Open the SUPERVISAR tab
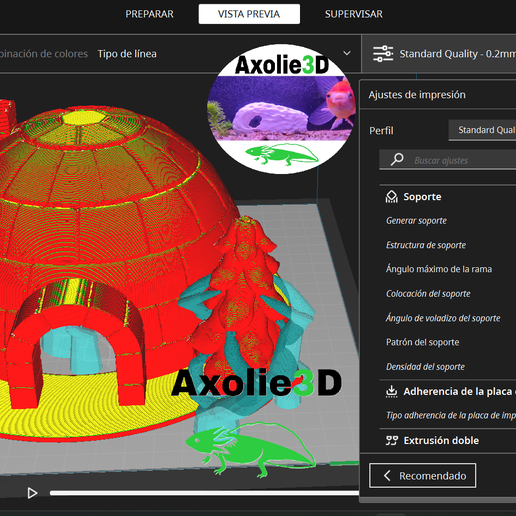Viewport: 516px width, 516px height. coord(354,14)
